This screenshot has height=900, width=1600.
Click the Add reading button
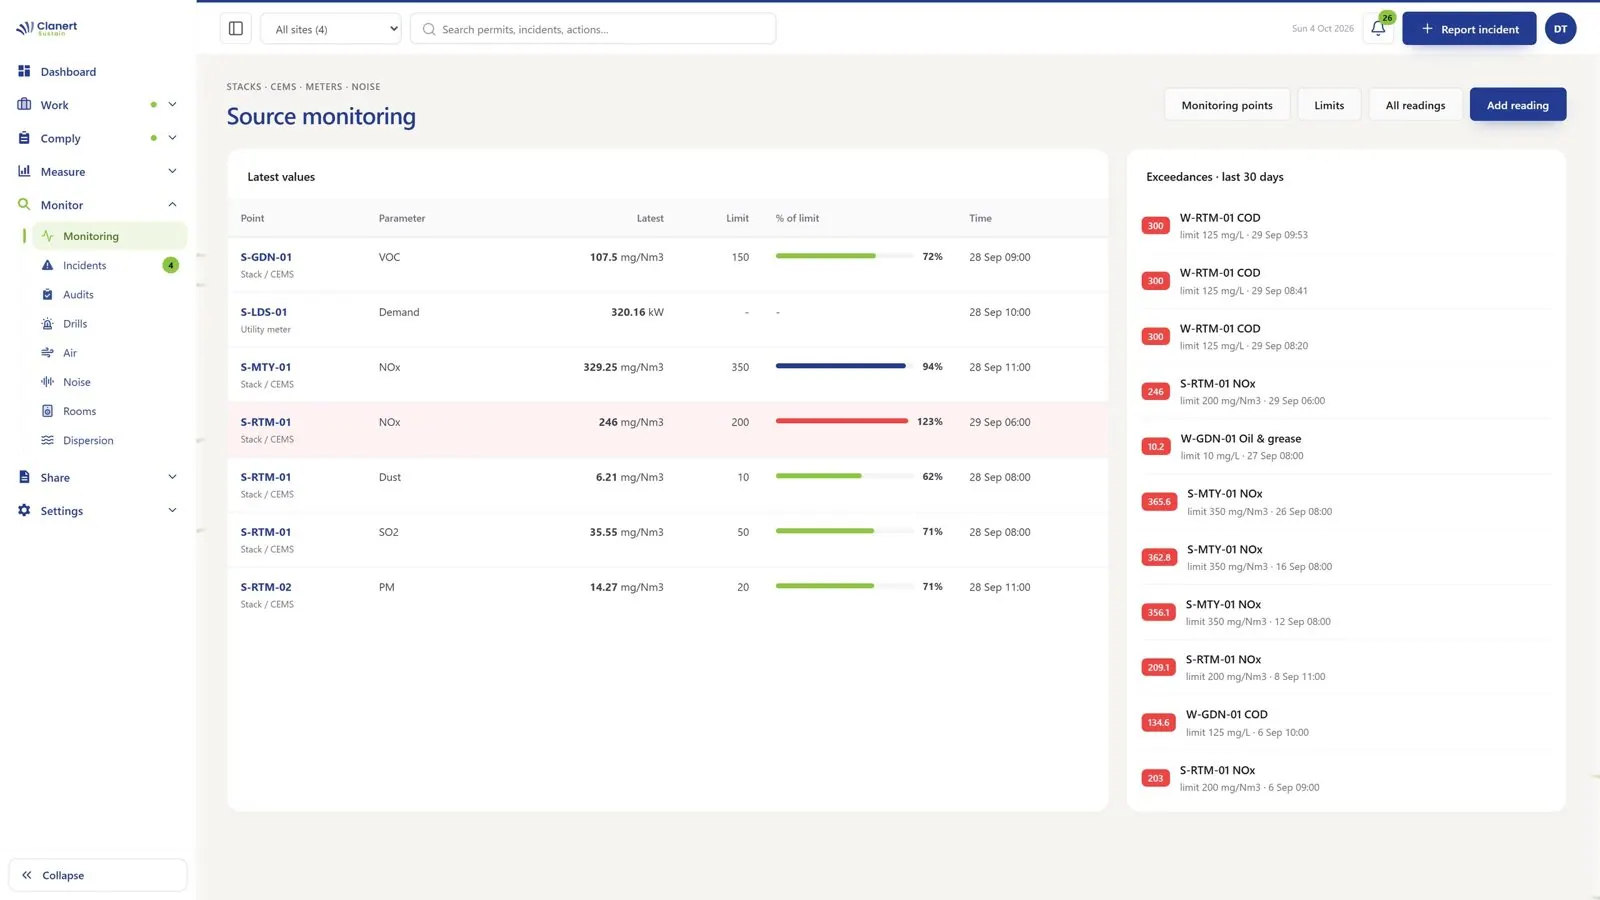(1517, 105)
